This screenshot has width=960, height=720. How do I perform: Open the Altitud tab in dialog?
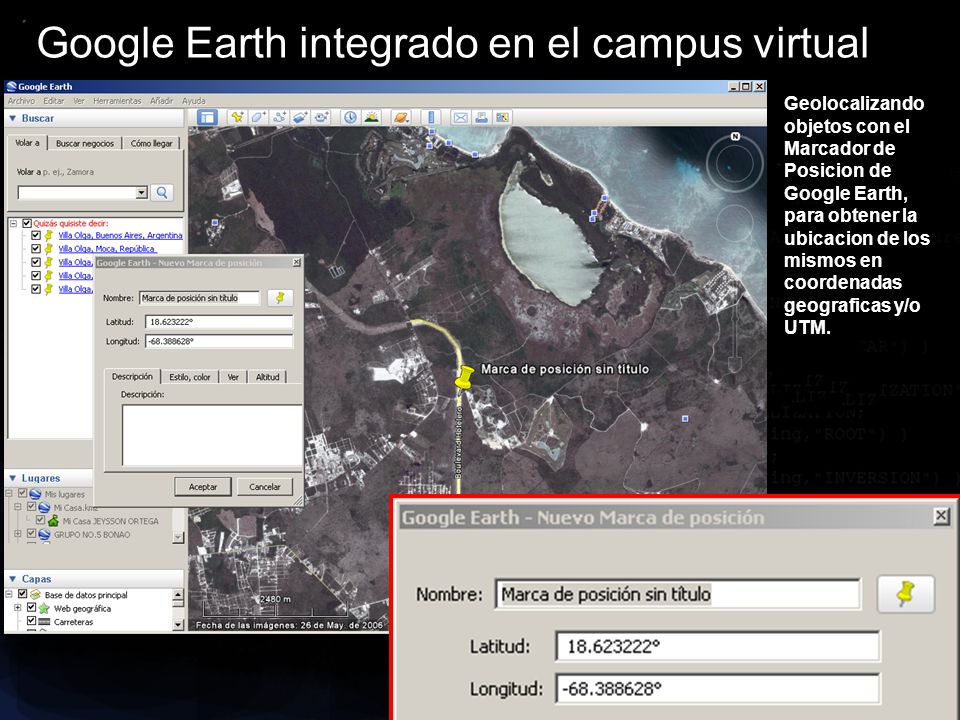(x=268, y=377)
